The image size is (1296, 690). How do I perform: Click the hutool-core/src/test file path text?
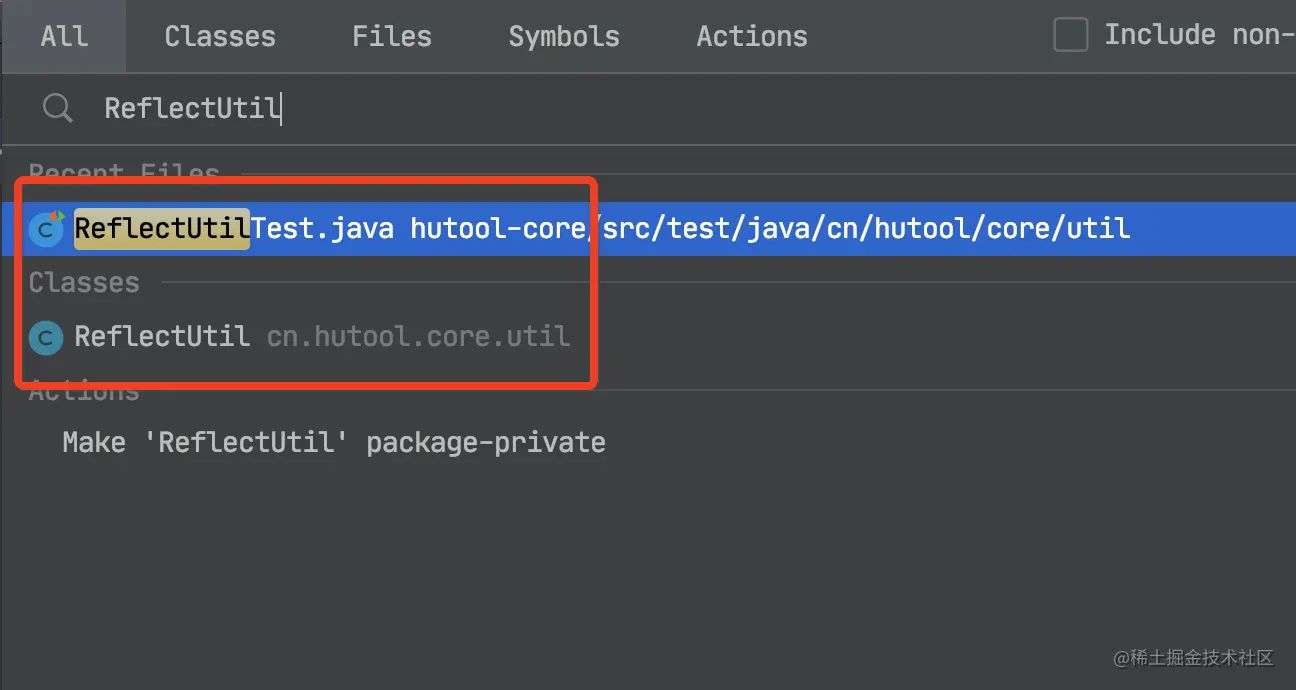pyautogui.click(x=770, y=229)
